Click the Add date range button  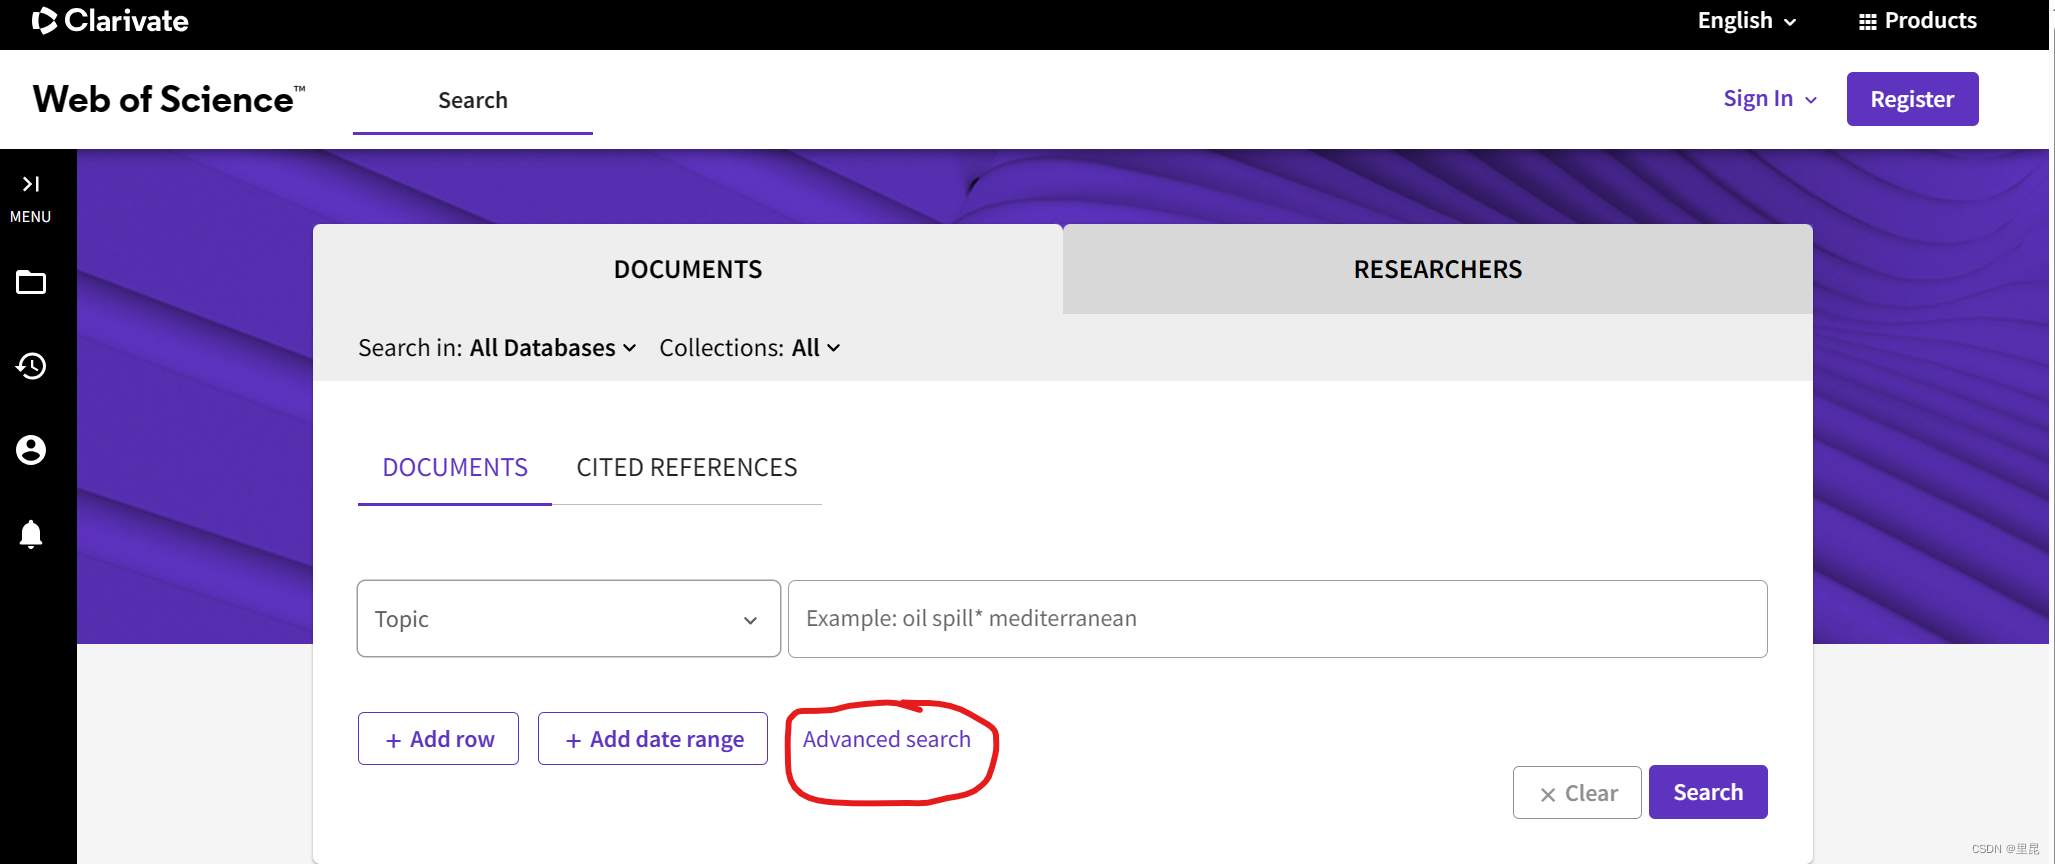pos(653,739)
